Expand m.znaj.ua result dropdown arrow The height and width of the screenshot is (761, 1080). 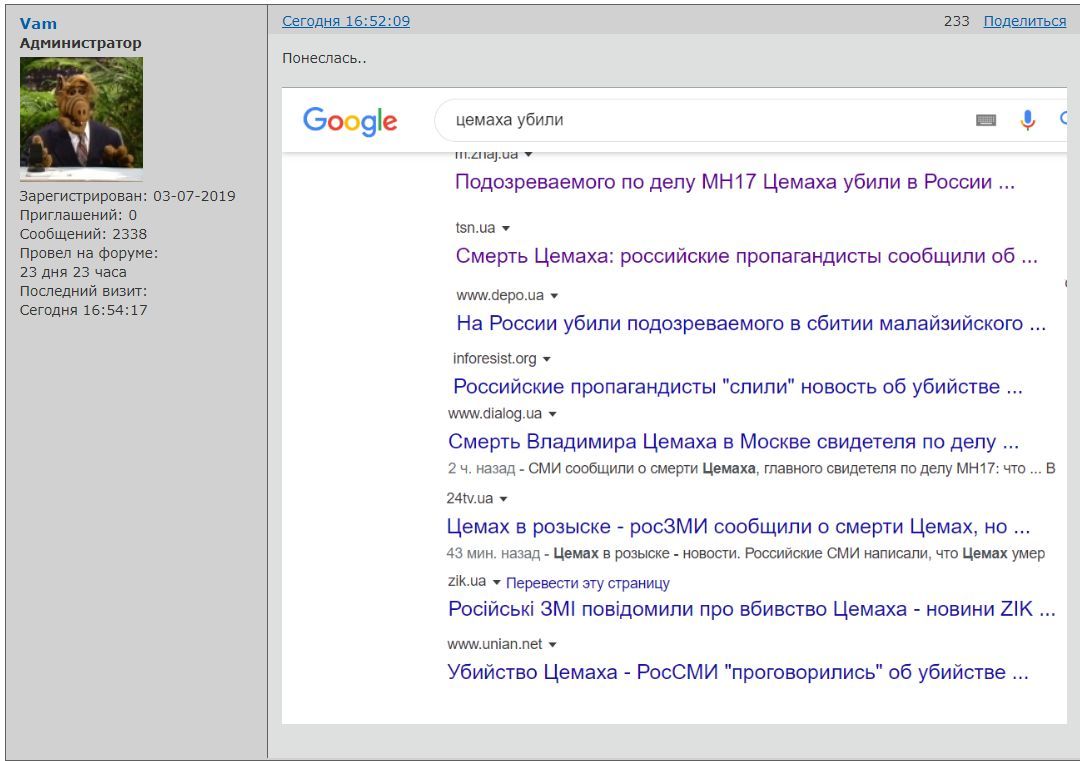pyautogui.click(x=528, y=154)
